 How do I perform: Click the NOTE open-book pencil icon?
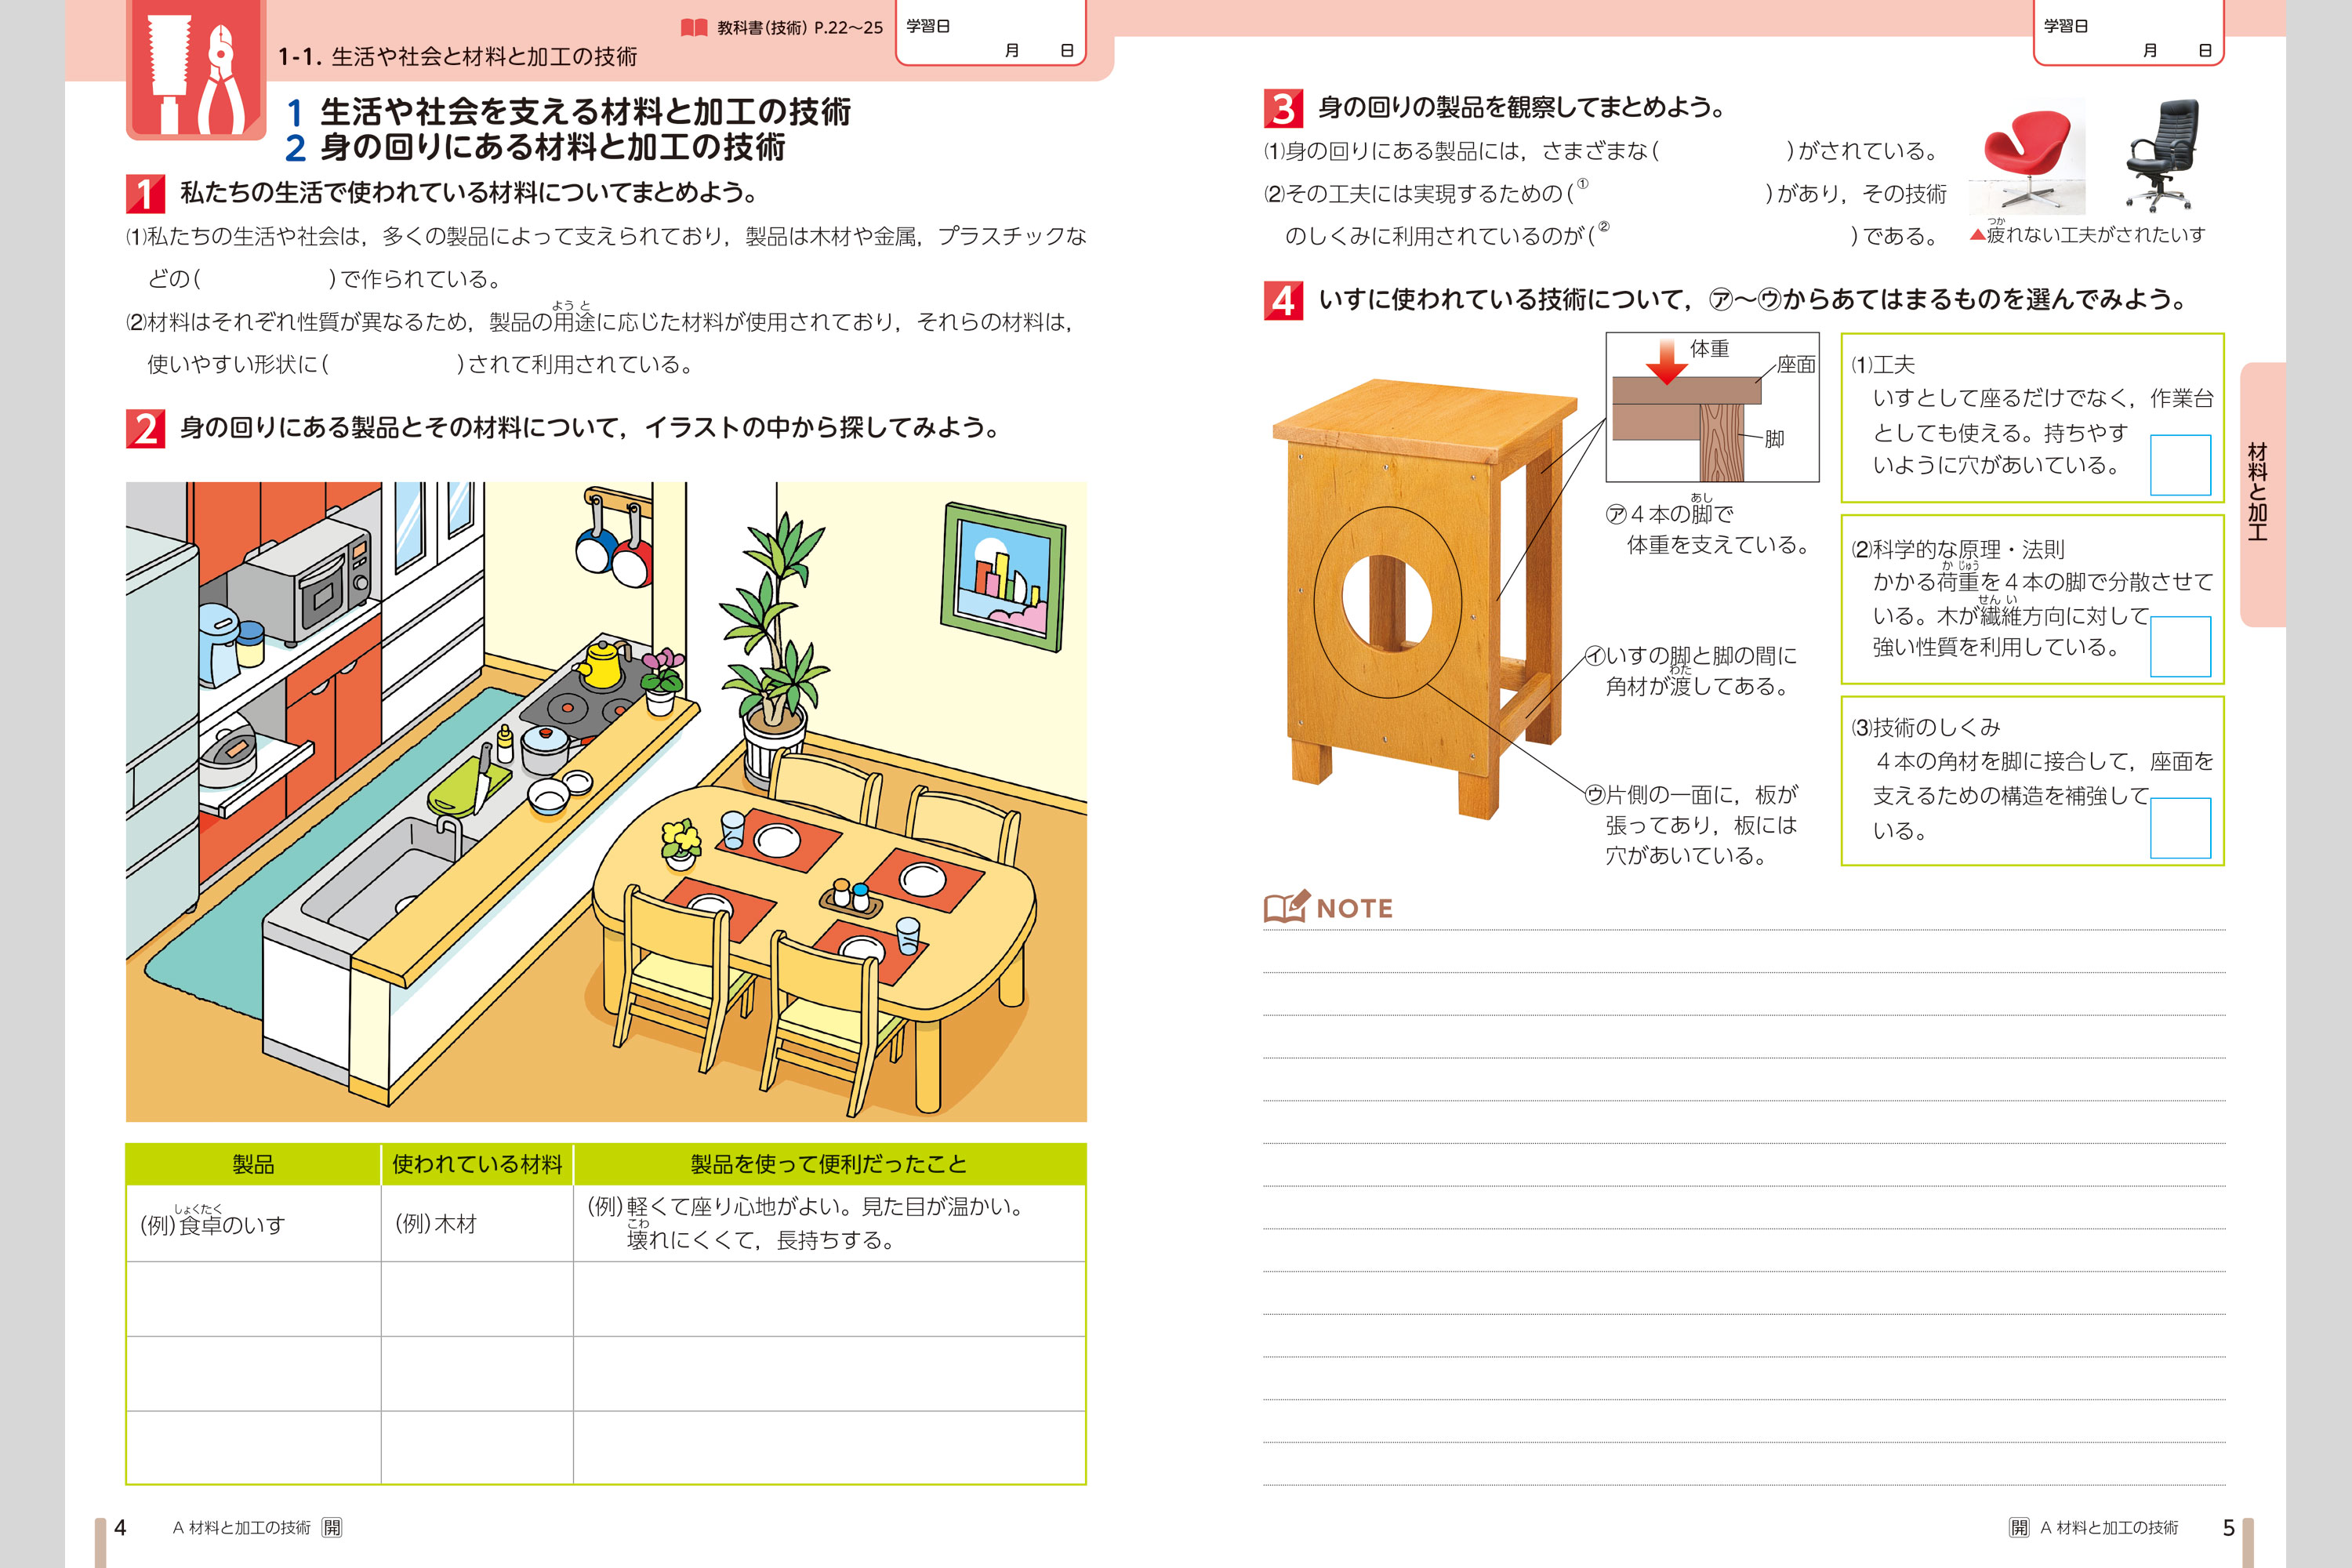pyautogui.click(x=1286, y=907)
